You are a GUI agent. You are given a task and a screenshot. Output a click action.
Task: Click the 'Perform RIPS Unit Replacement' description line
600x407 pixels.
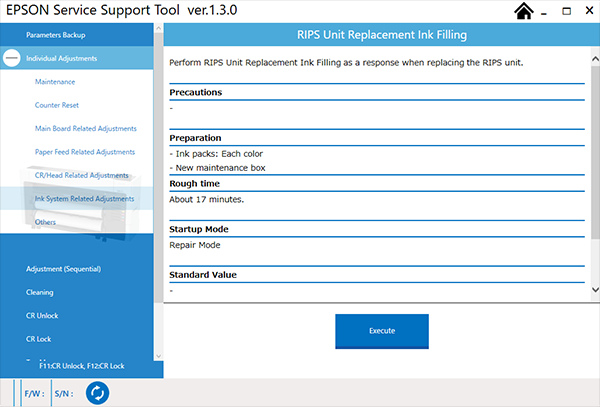click(346, 63)
